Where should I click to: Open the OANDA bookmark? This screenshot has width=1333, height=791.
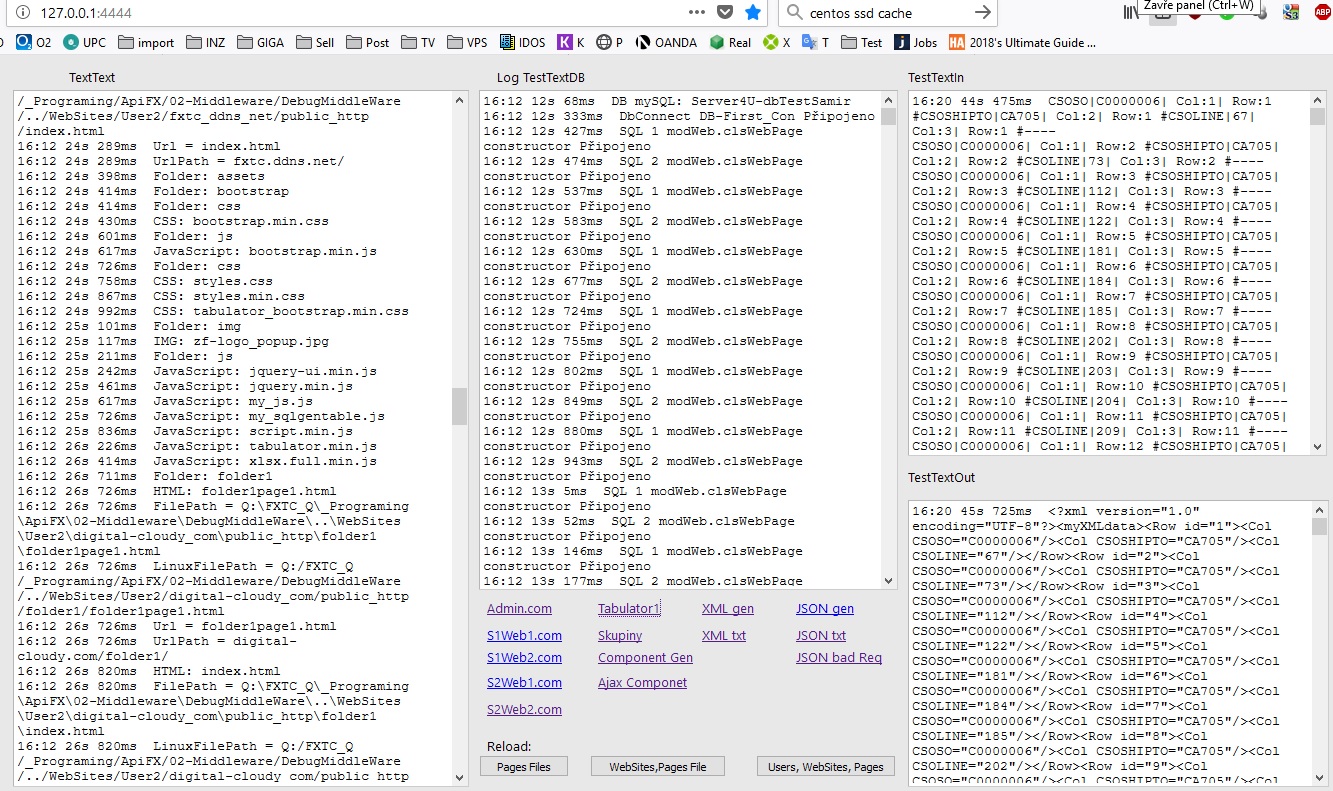666,43
